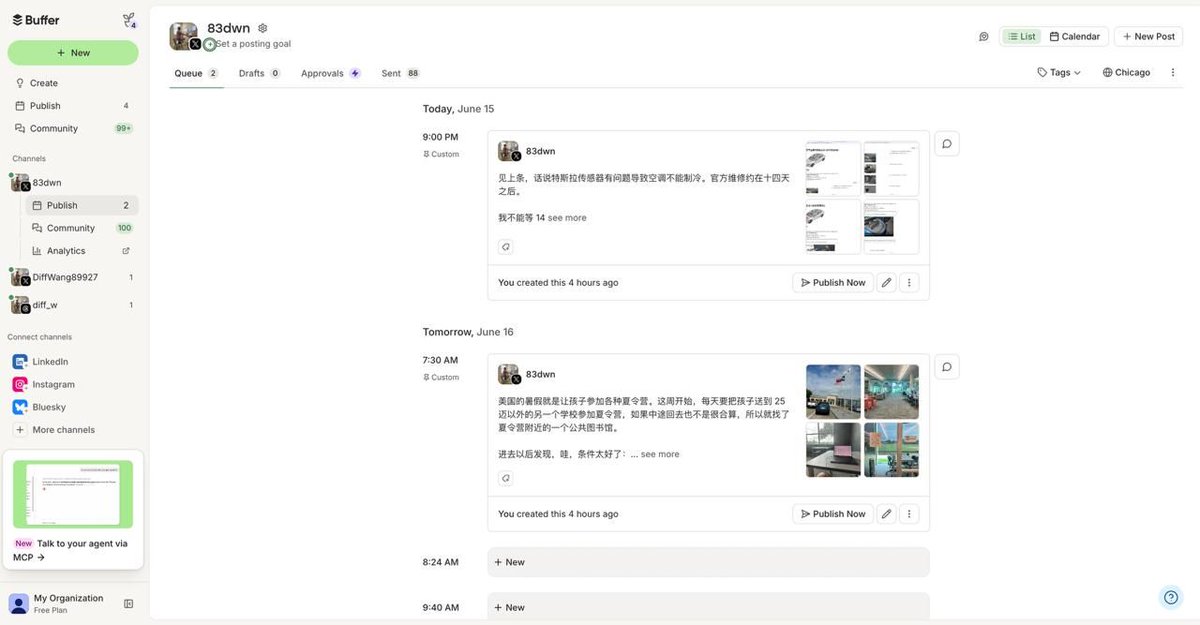Switch to the Sent tab
1200x625 pixels.
(x=400, y=73)
